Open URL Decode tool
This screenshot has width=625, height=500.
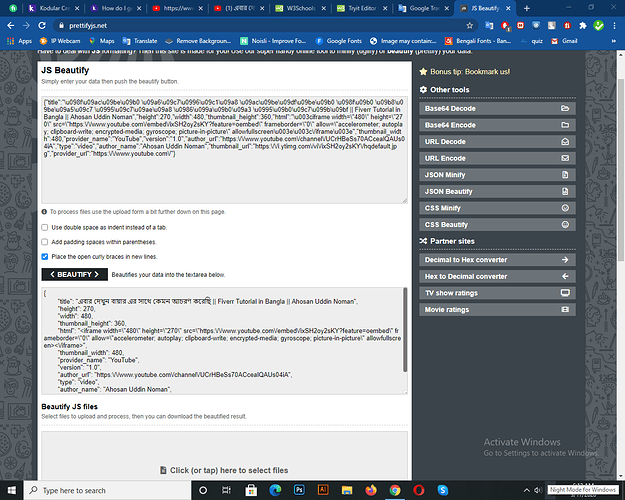tap(497, 142)
